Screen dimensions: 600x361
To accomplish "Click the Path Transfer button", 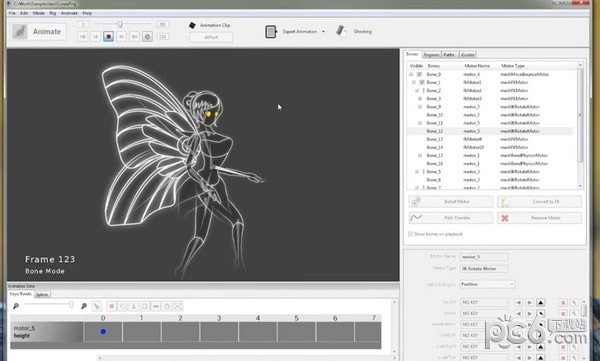I will [451, 218].
